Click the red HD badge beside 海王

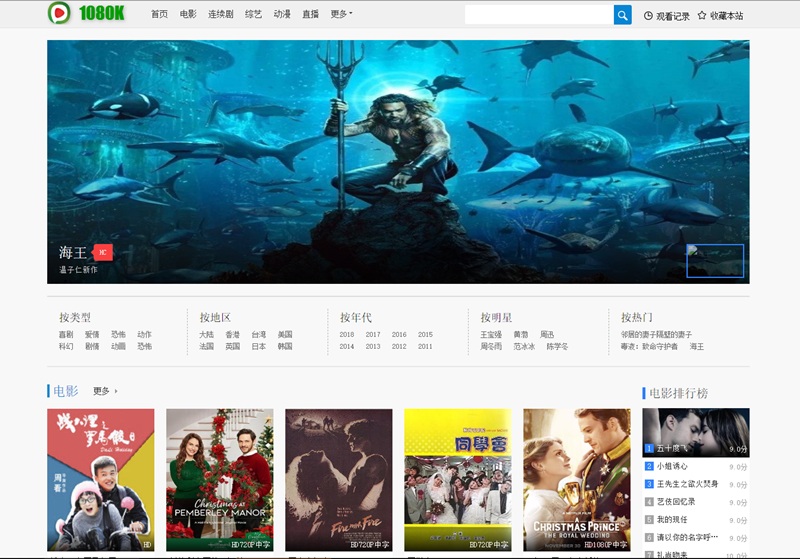102,252
